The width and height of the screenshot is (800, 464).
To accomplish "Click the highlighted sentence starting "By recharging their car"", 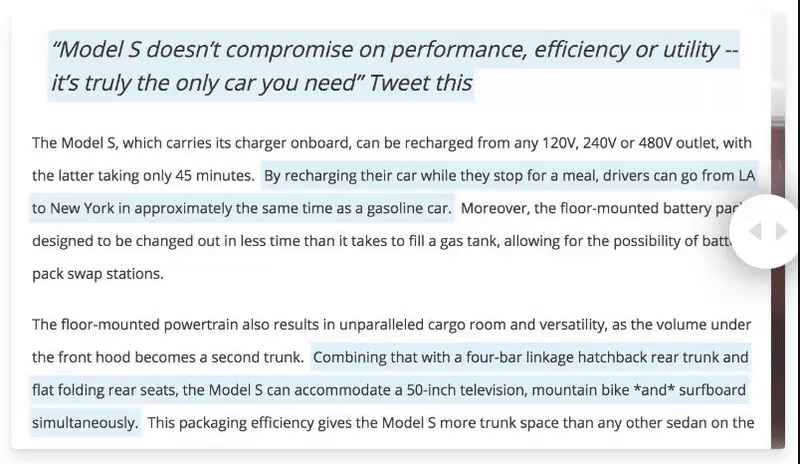I will pos(509,176).
